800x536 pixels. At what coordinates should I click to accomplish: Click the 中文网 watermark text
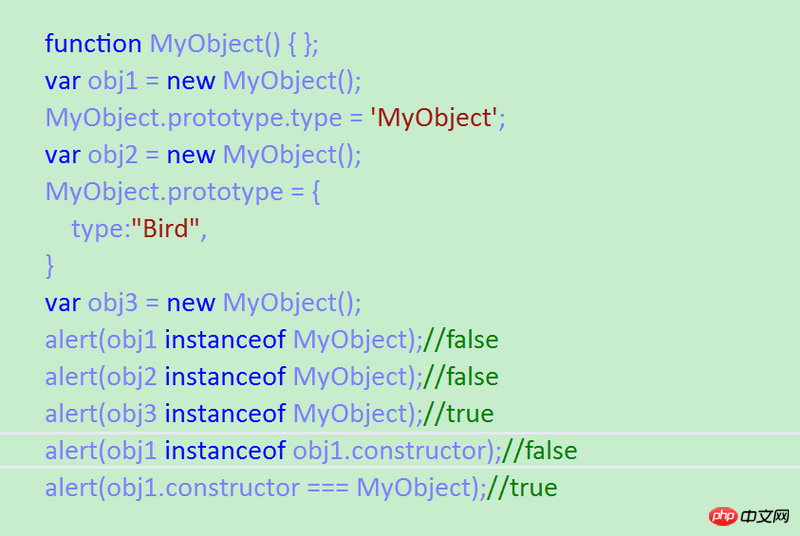[766, 516]
